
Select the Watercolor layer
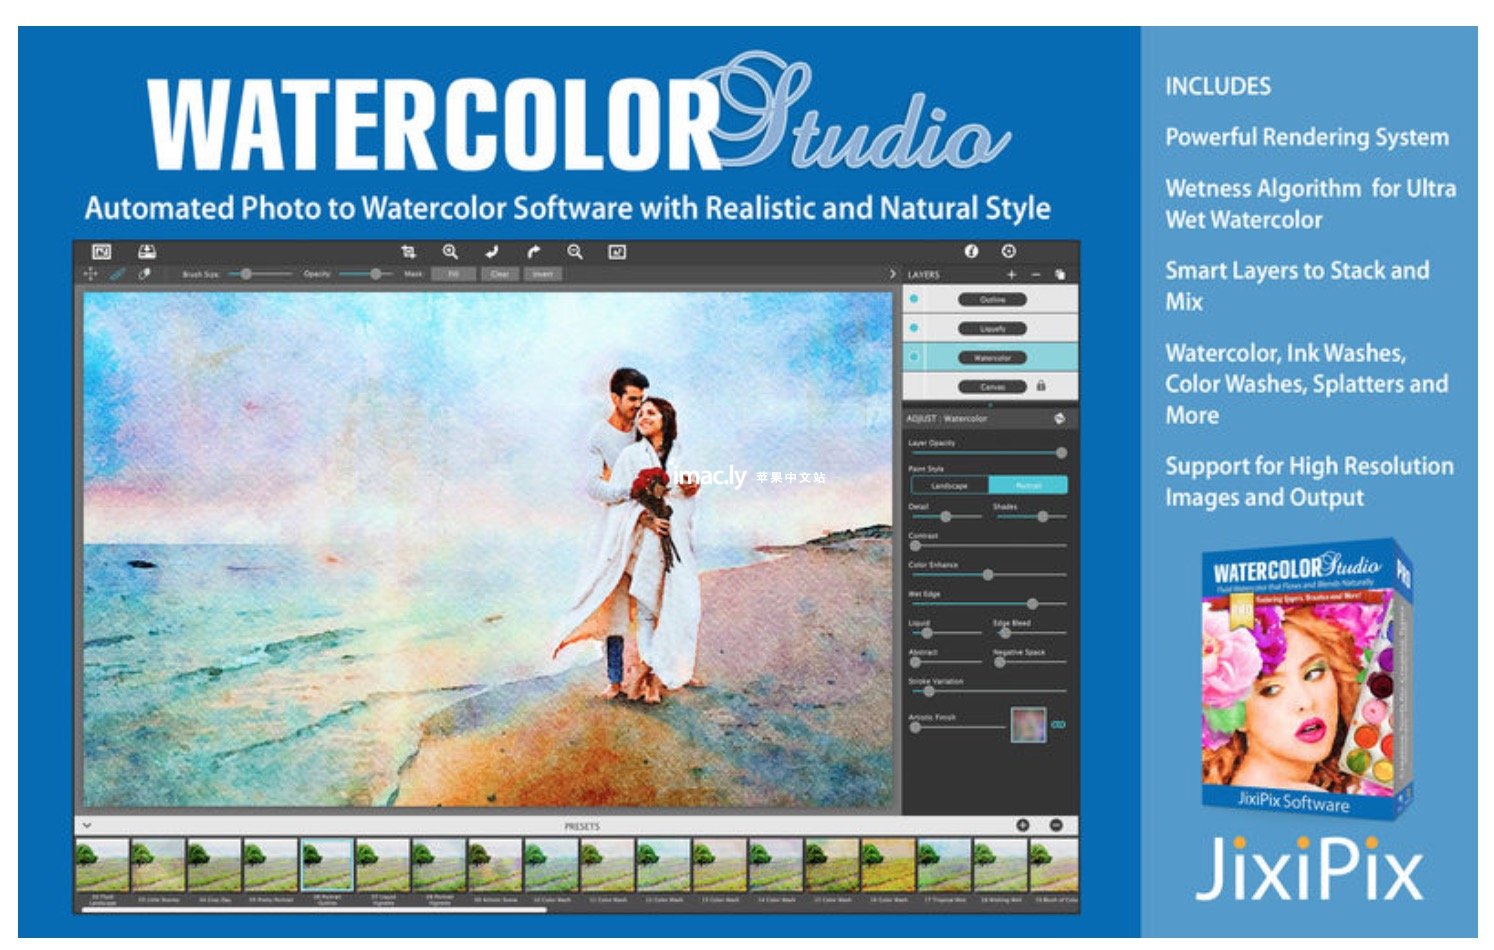point(991,357)
